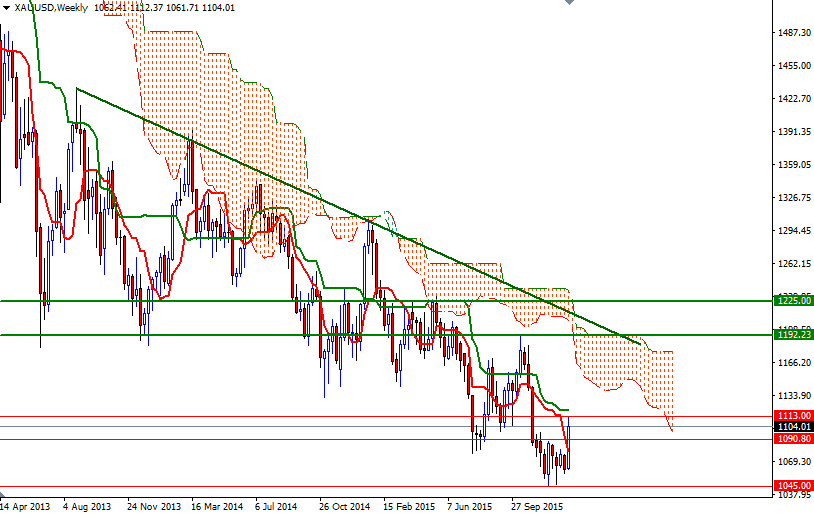Select the 1225.00 green price level label

(x=793, y=301)
